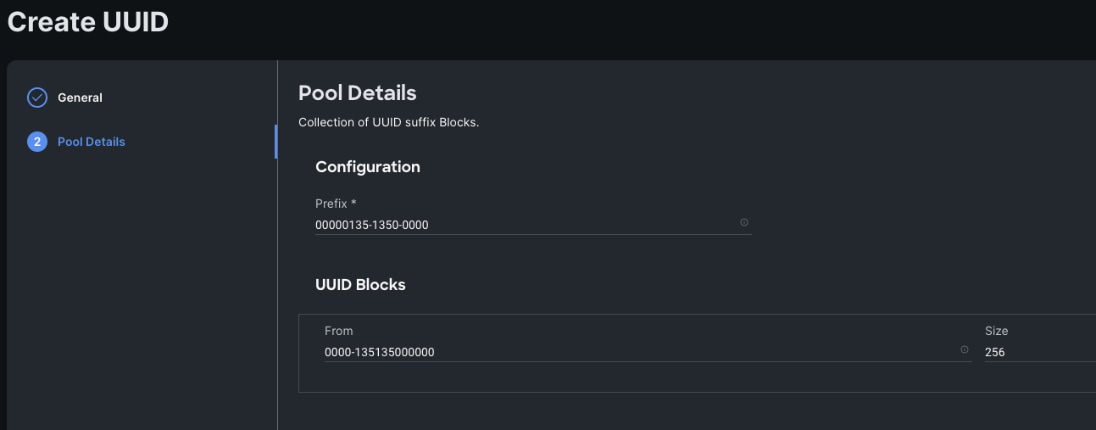Click the info icon in From field
Screen dimensions: 1096x430
click(x=964, y=349)
